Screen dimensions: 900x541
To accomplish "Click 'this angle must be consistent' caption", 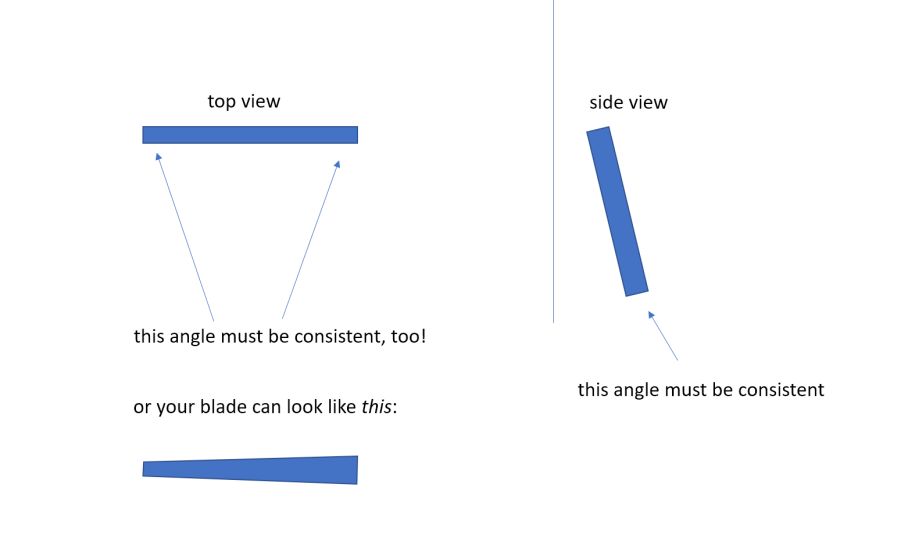I will click(701, 390).
